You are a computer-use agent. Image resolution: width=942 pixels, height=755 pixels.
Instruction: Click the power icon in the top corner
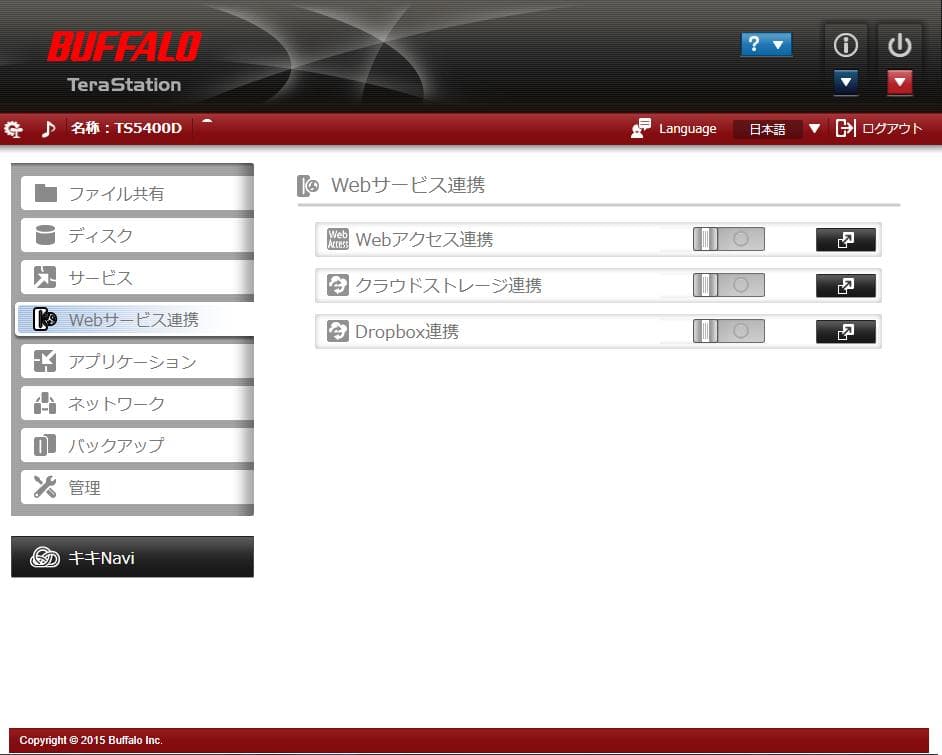tap(898, 44)
